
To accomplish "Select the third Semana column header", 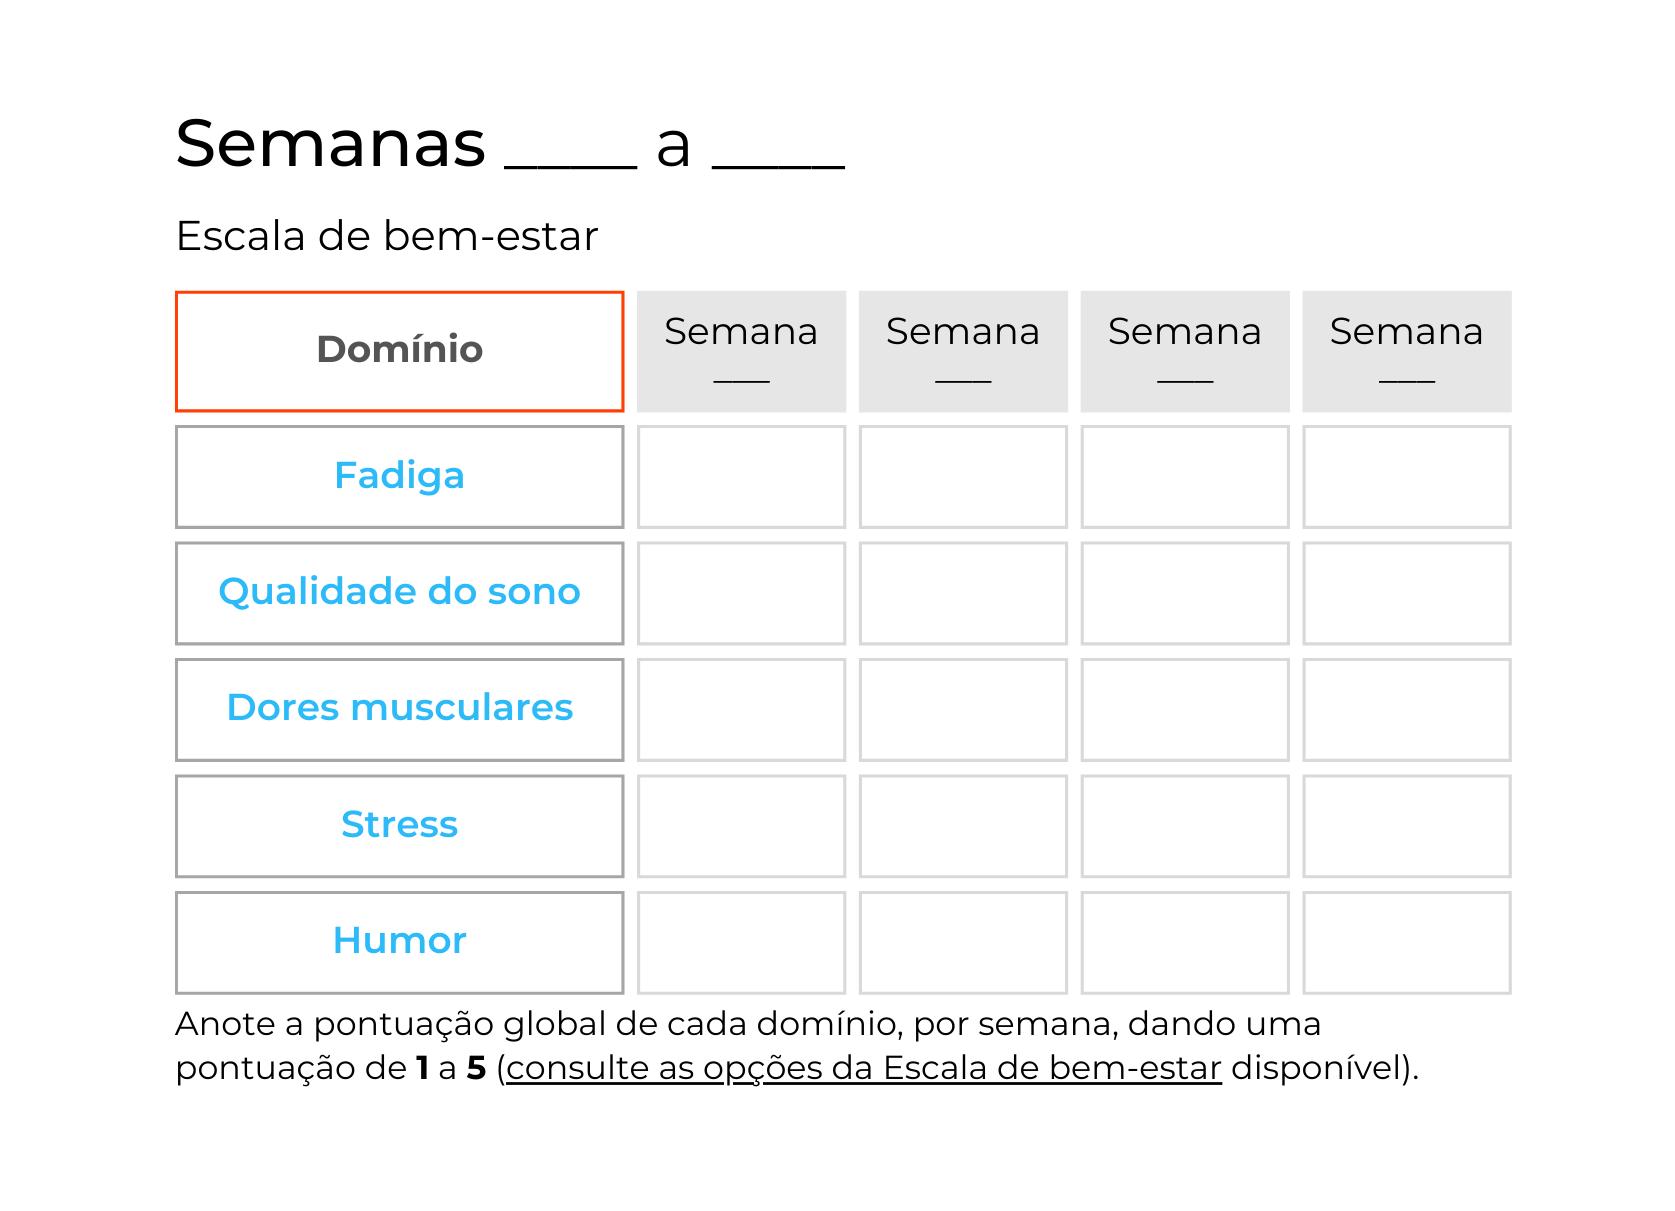I will [x=1185, y=351].
